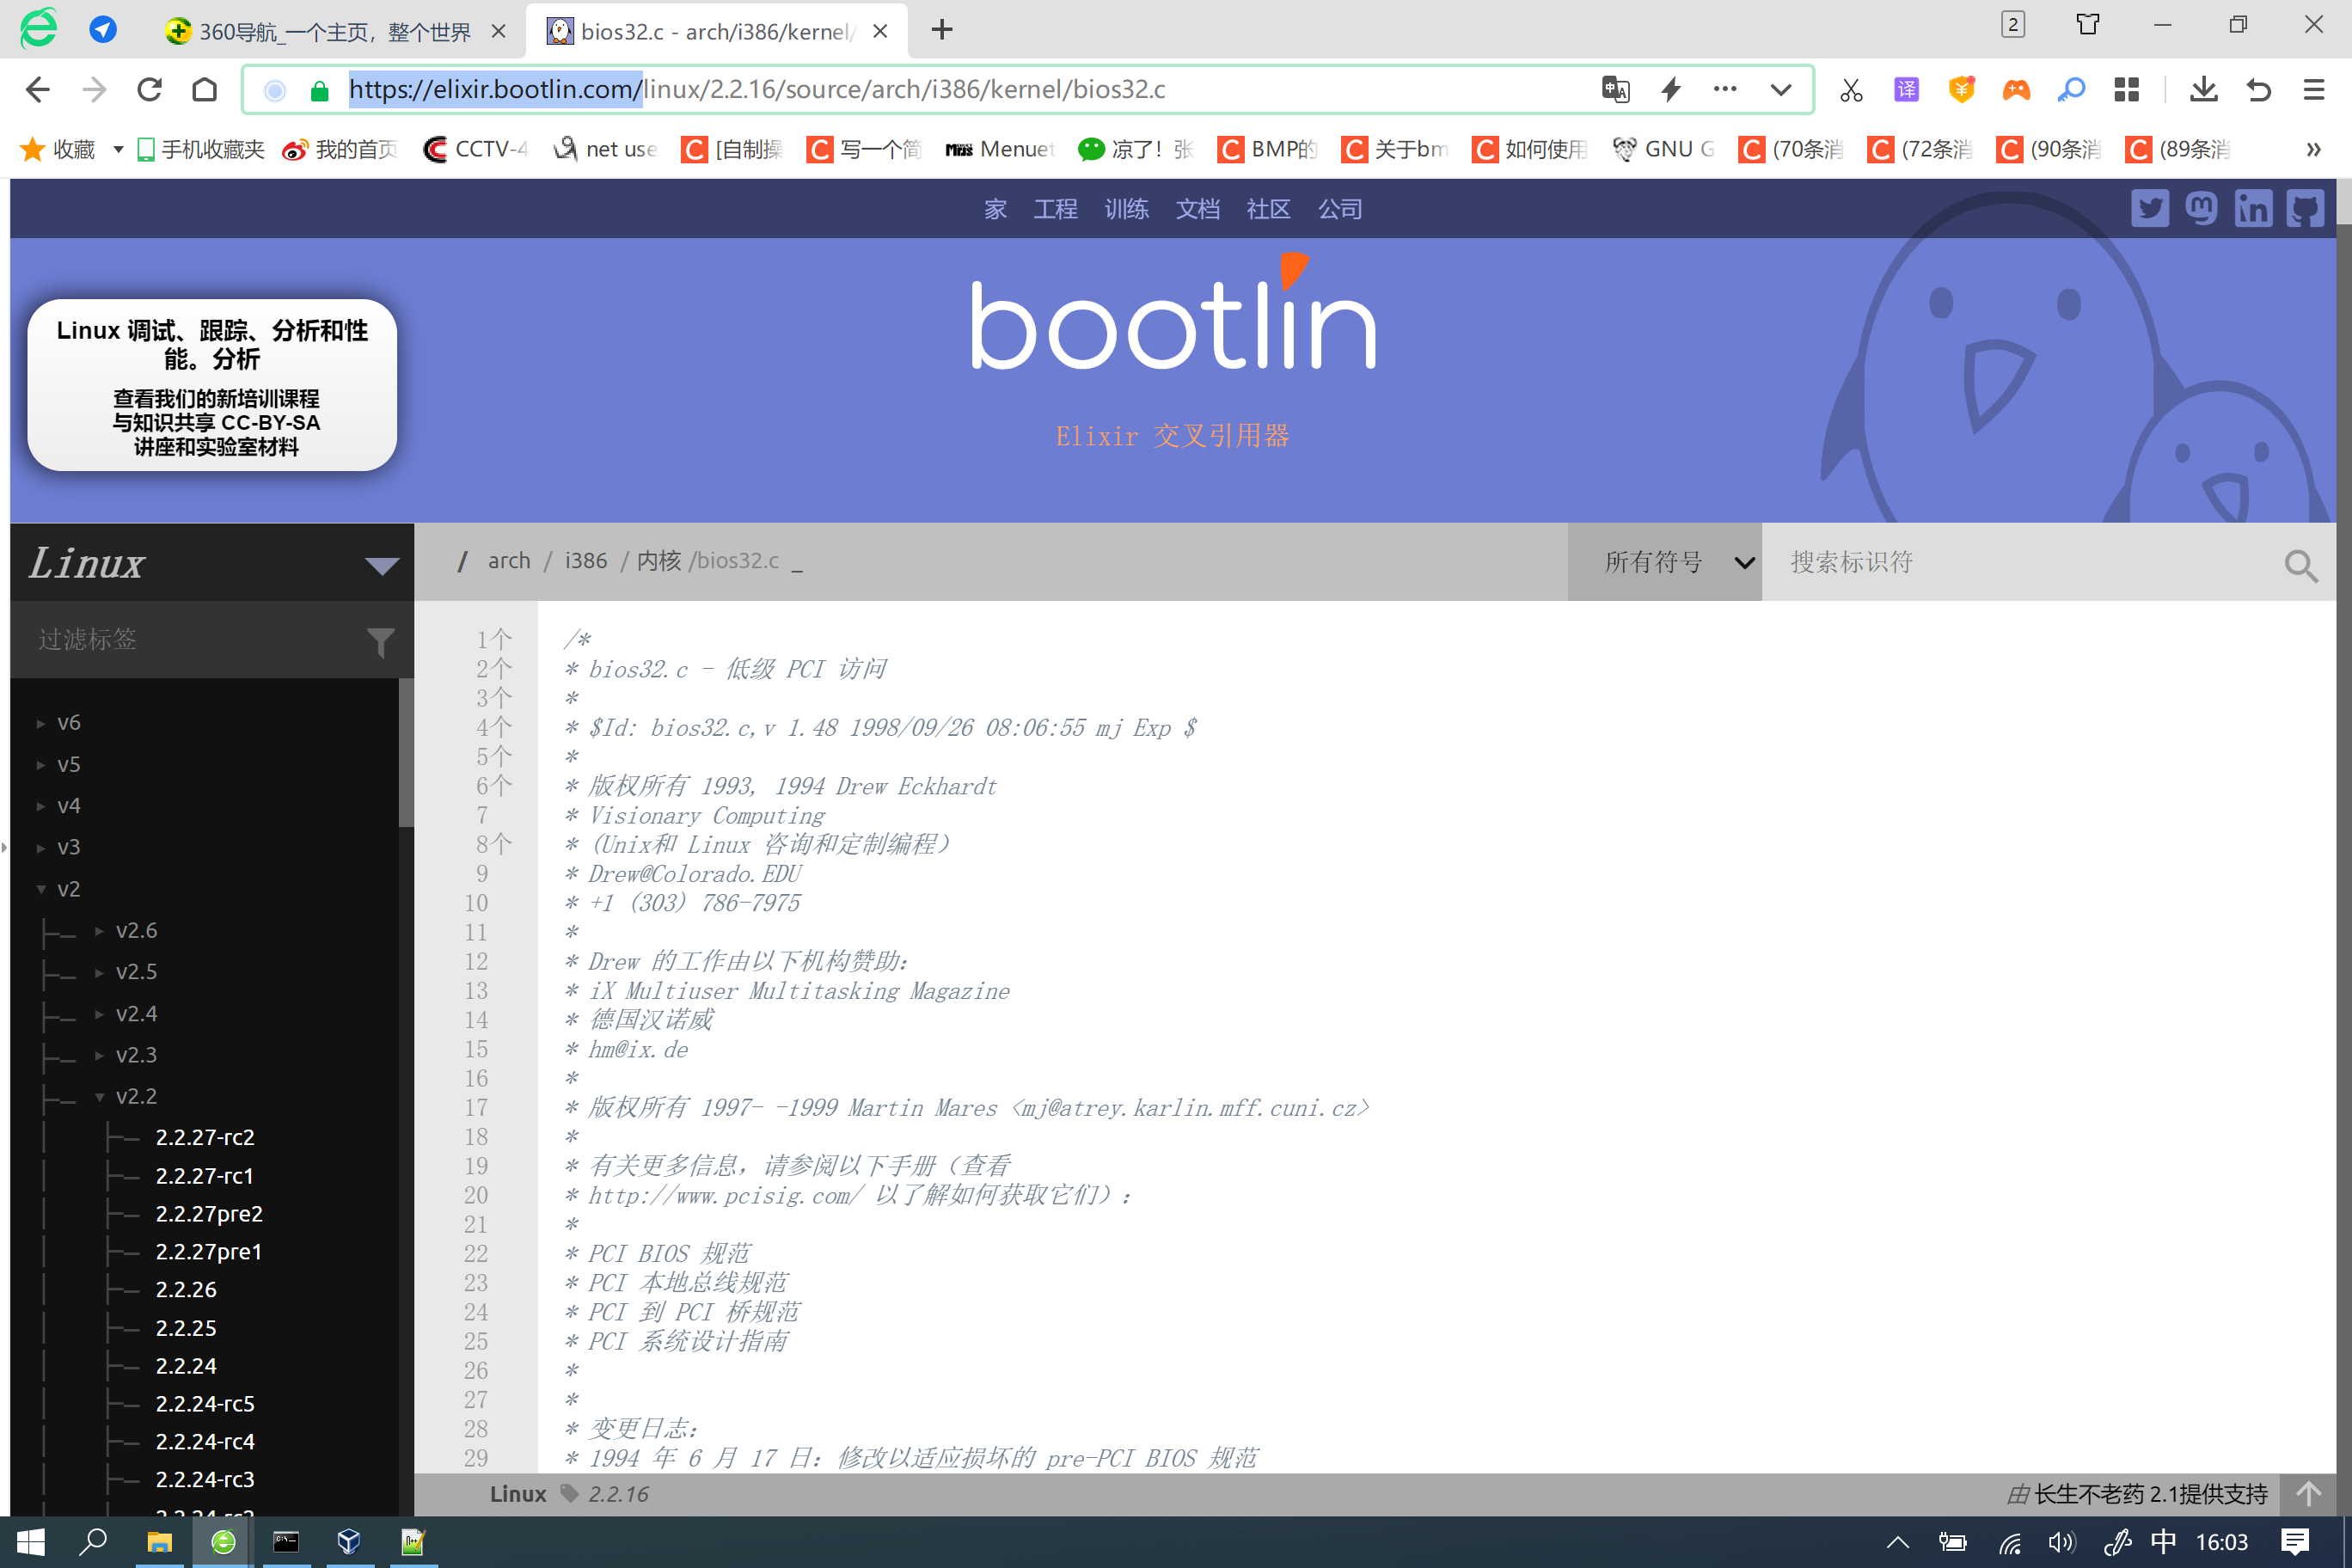Image resolution: width=2352 pixels, height=1568 pixels.
Task: Open the browser hamburger menu
Action: [2314, 90]
